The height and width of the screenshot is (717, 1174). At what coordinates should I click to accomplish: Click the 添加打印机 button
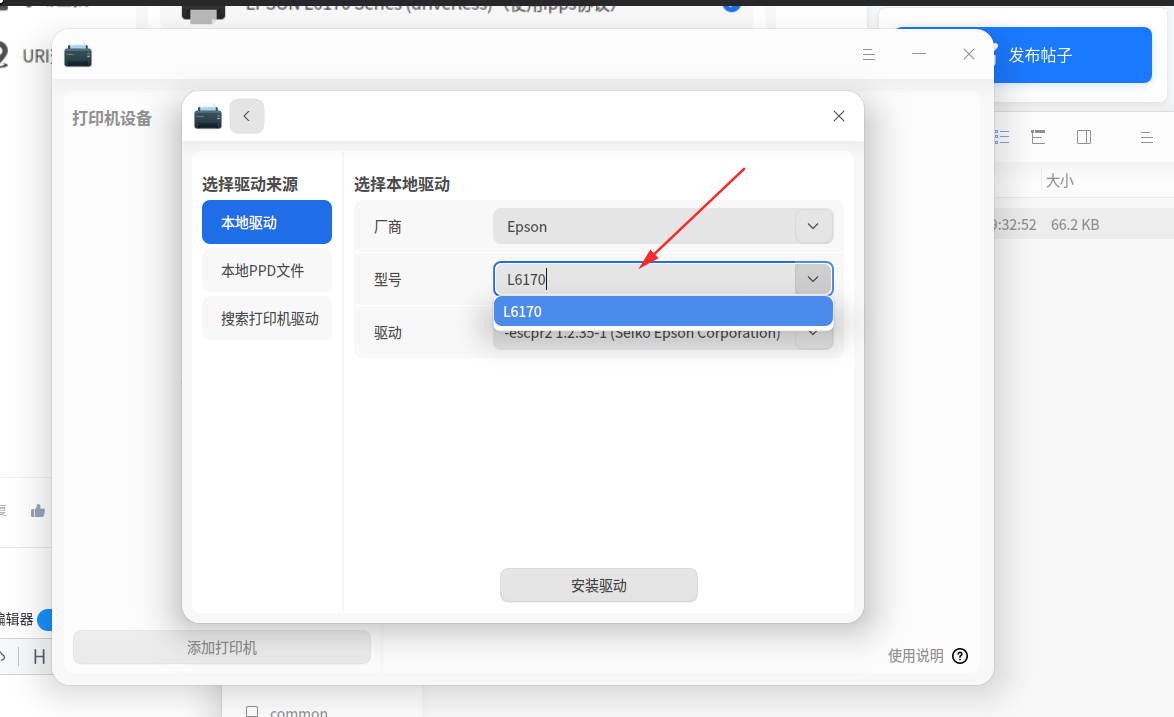click(222, 647)
